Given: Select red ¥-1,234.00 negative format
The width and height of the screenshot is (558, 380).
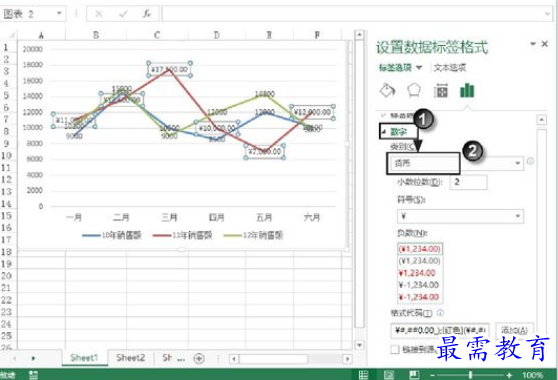Looking at the screenshot, I should coord(418,297).
